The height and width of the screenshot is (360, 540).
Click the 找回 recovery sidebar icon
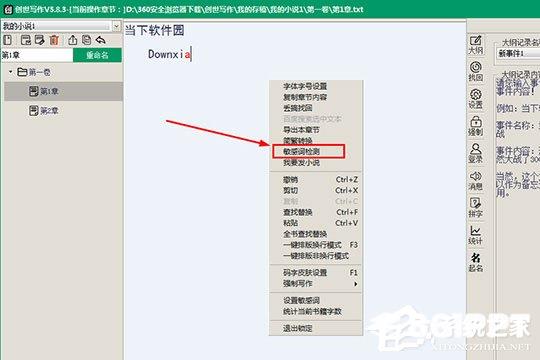(476, 72)
